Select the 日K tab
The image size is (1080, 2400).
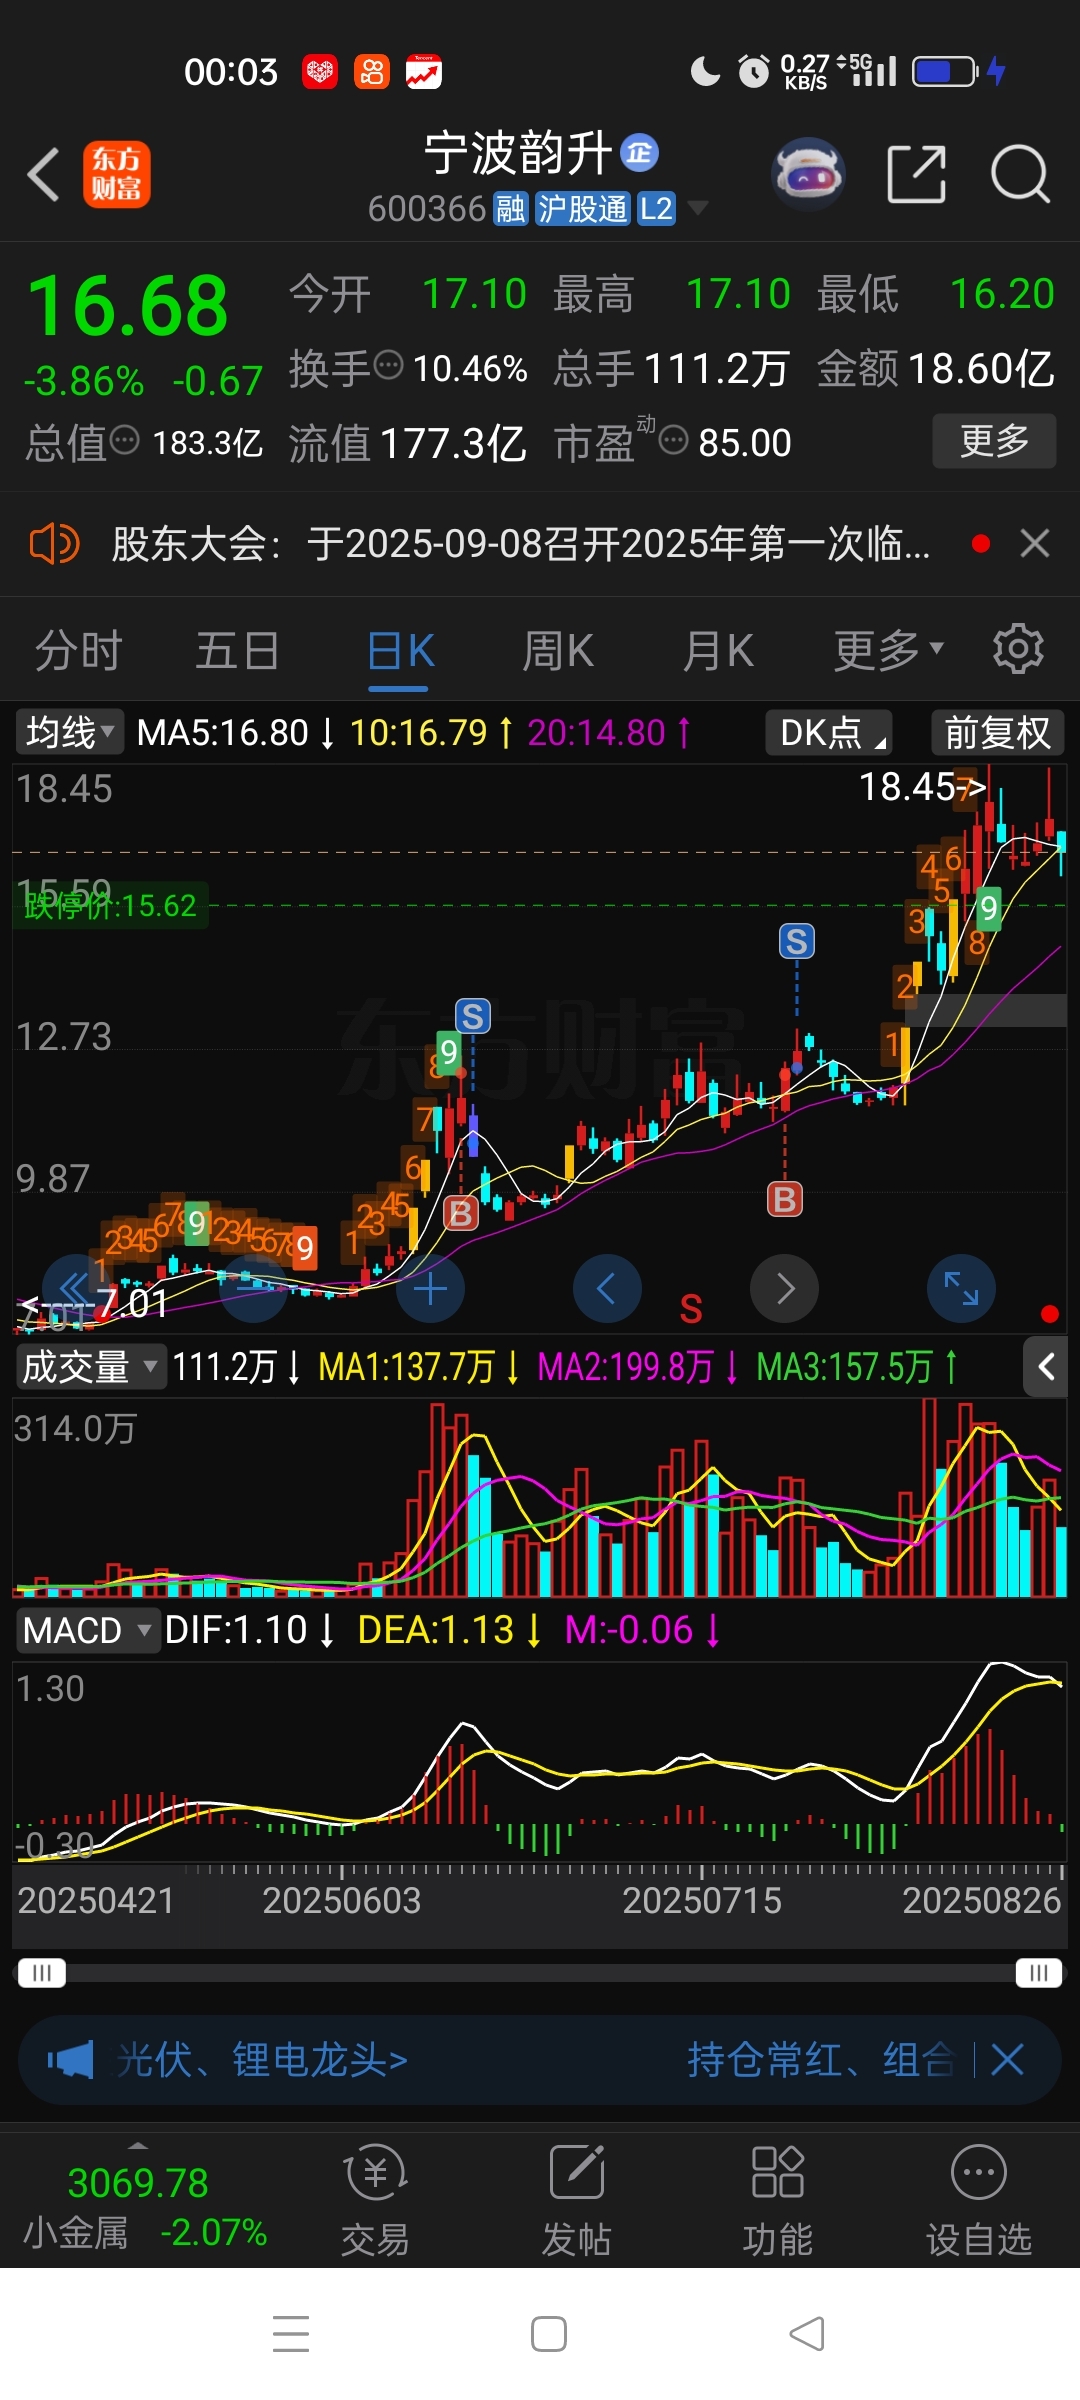point(400,651)
